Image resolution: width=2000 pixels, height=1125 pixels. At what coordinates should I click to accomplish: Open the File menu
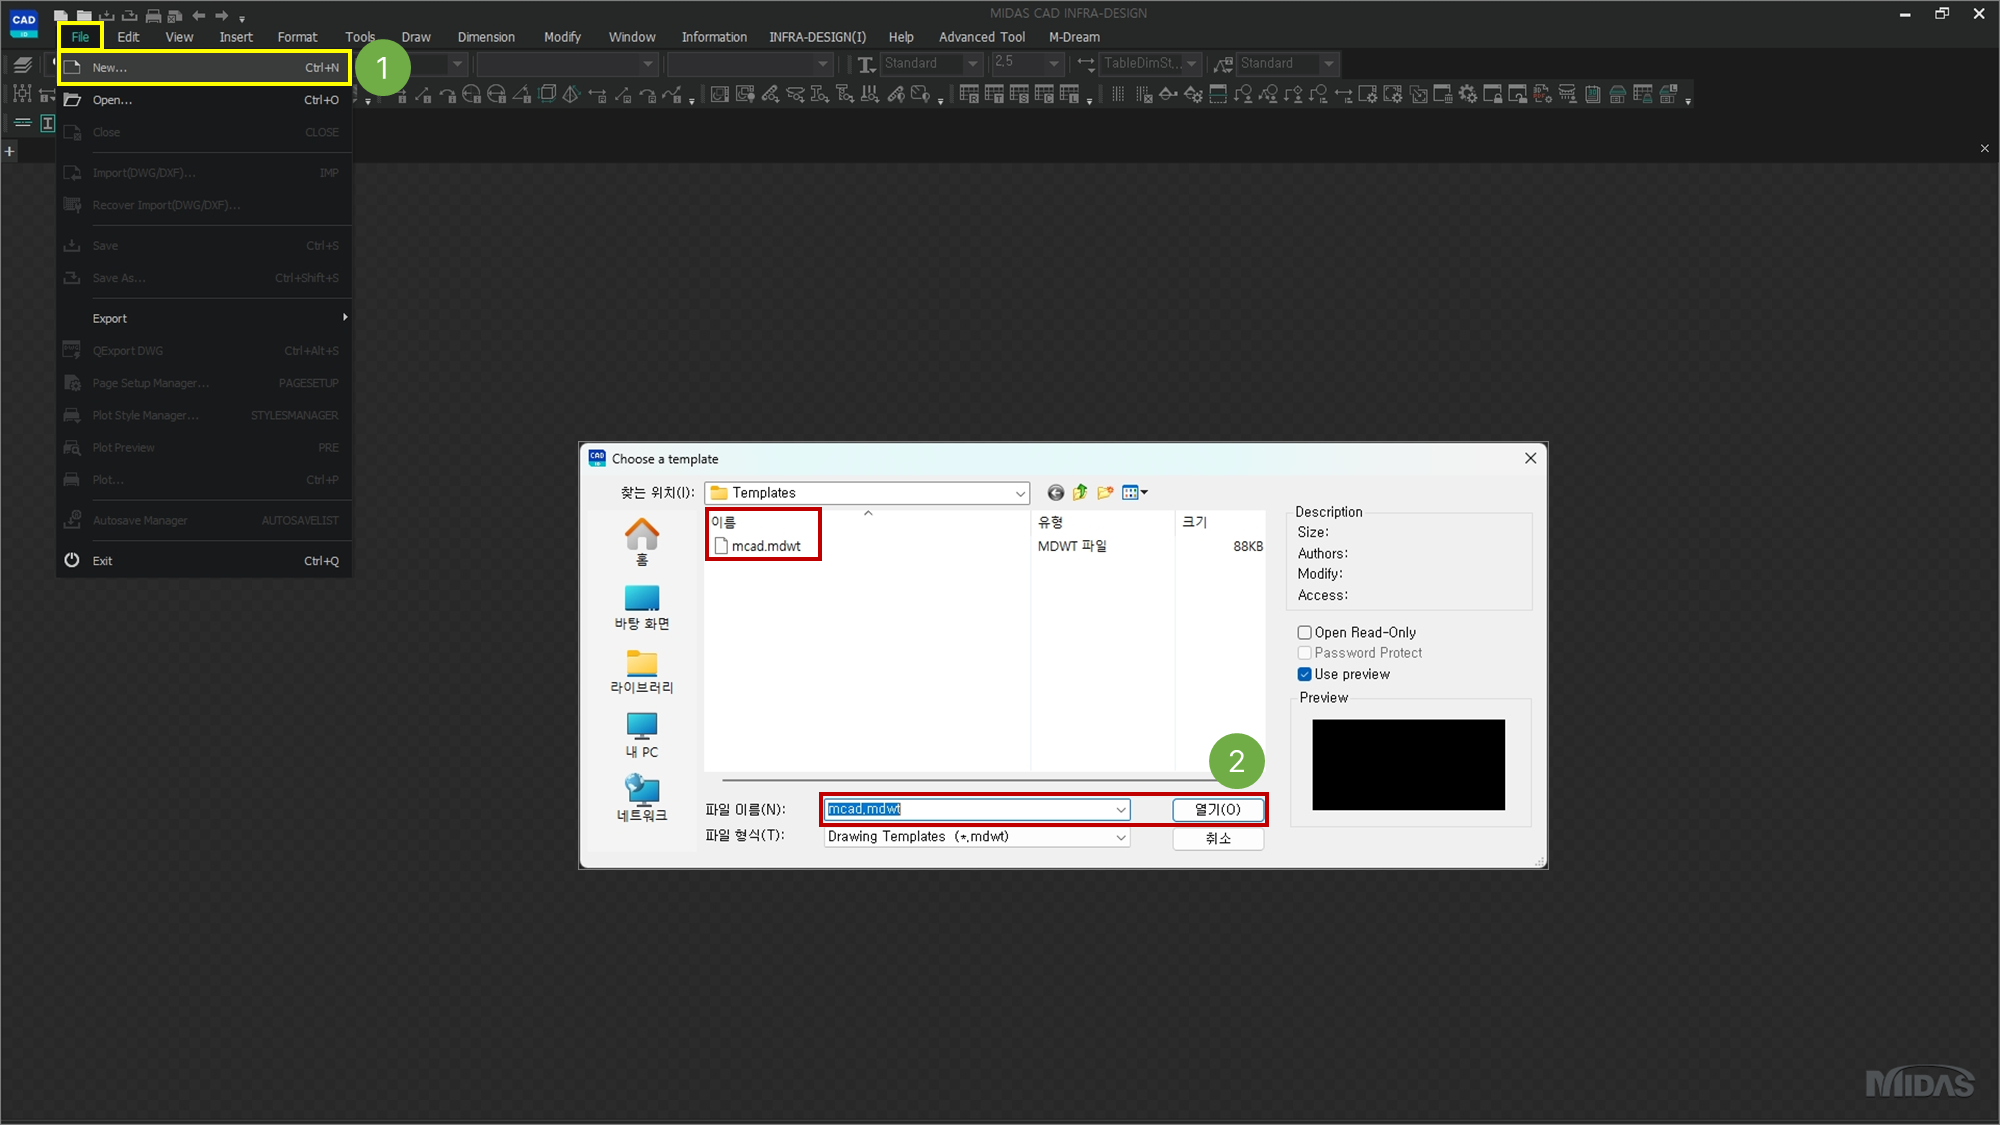80,37
